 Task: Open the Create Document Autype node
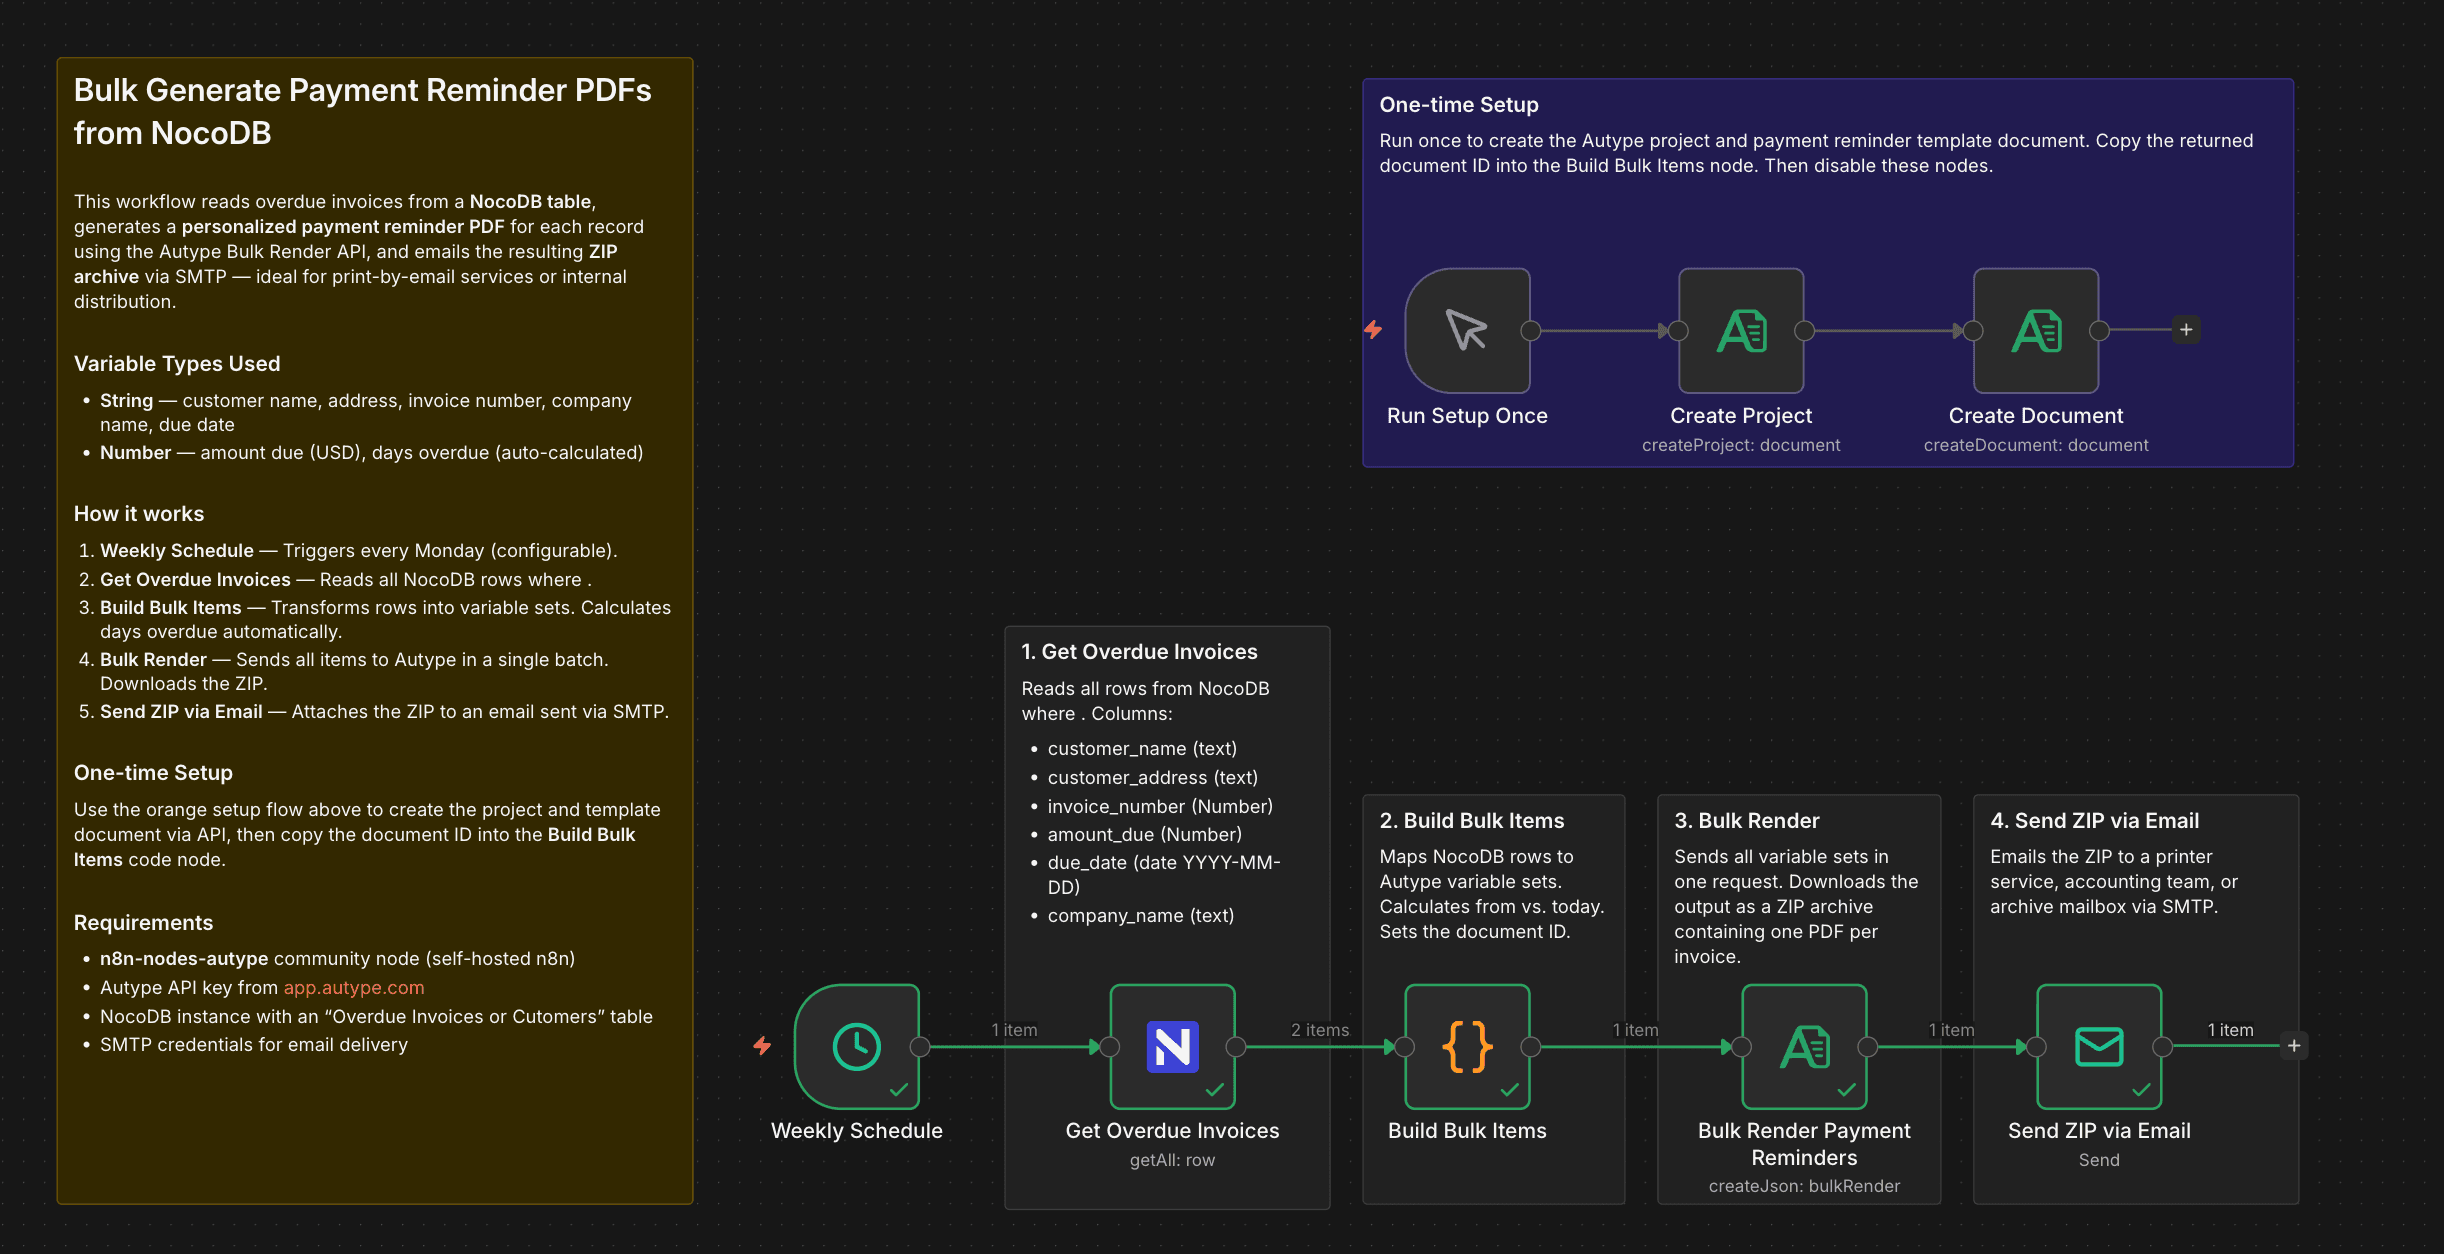tap(2035, 330)
